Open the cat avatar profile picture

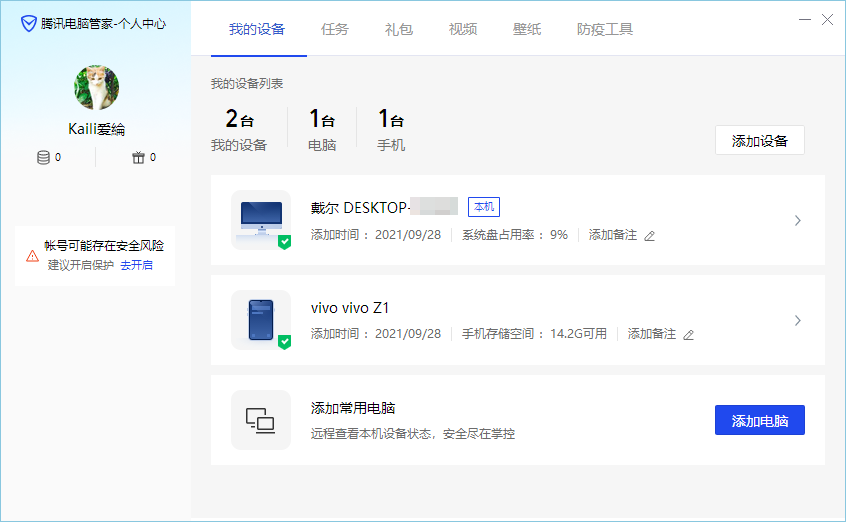click(97, 87)
